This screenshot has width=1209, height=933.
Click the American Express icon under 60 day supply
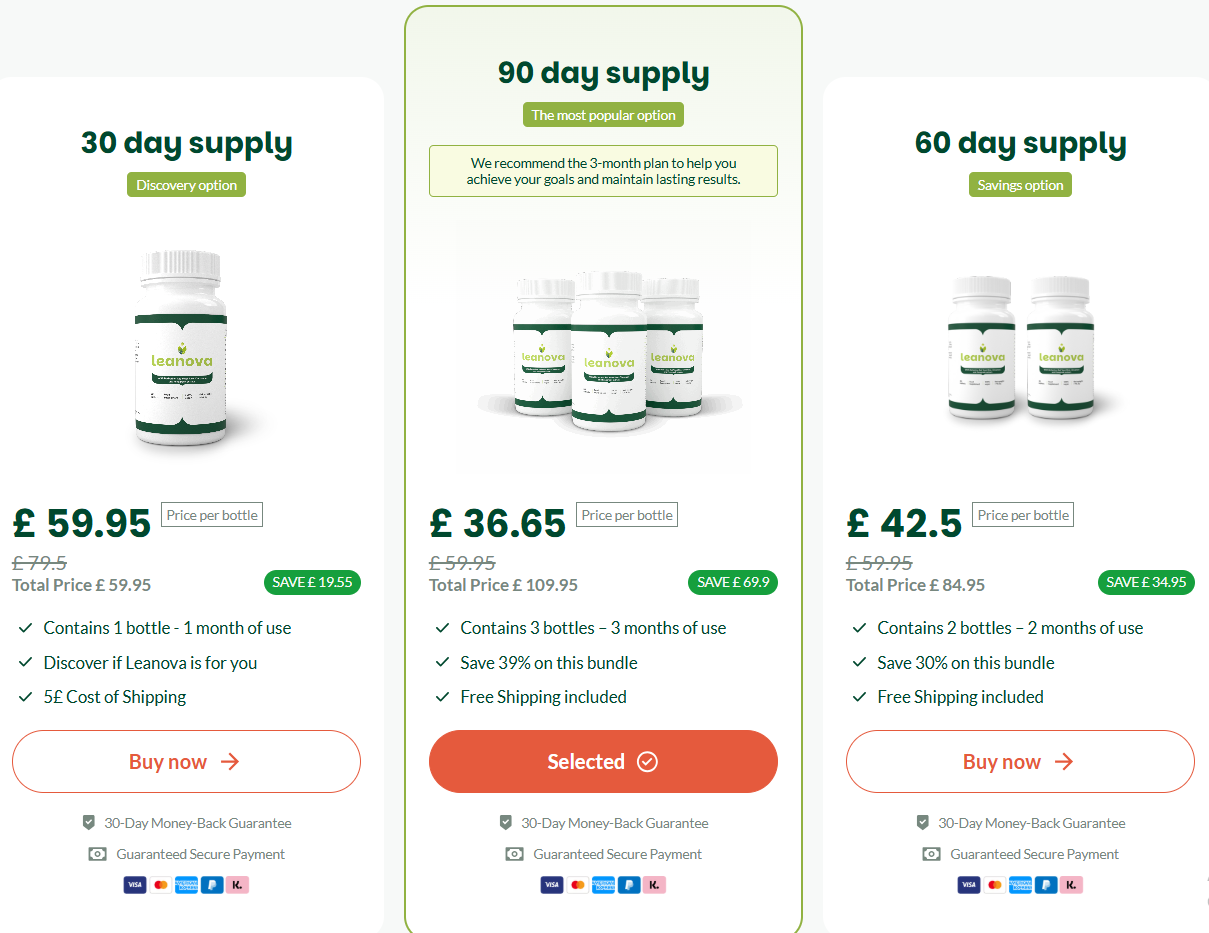pos(1020,885)
